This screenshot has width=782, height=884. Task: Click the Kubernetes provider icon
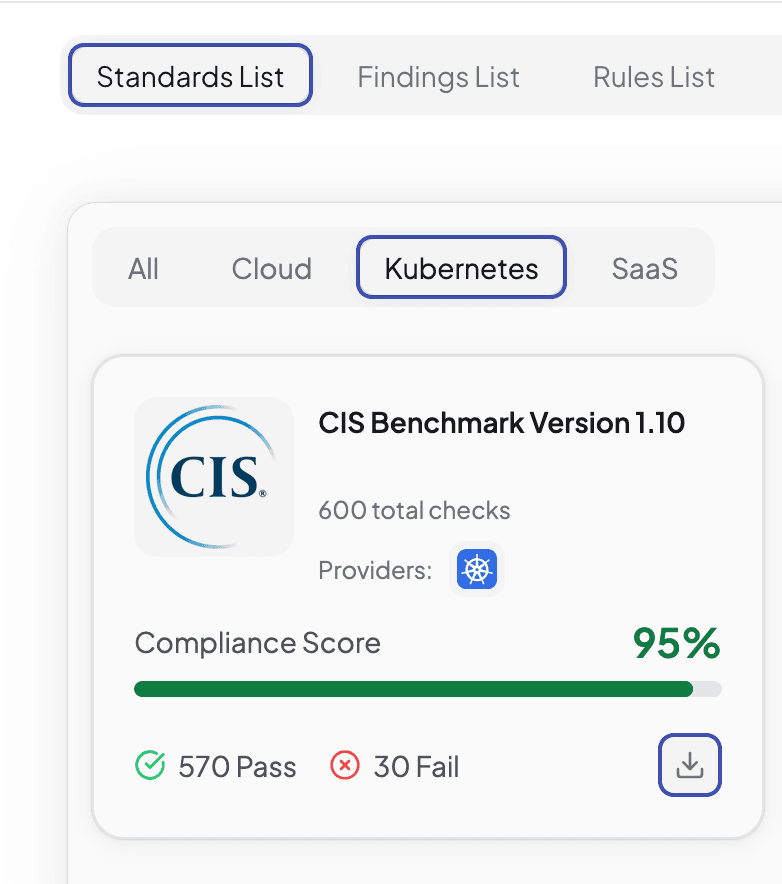[x=476, y=569]
